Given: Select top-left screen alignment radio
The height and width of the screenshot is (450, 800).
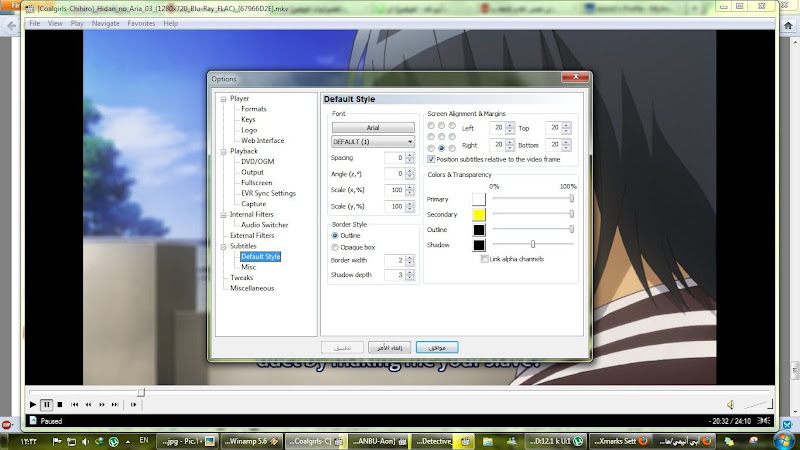Looking at the screenshot, I should click(431, 126).
